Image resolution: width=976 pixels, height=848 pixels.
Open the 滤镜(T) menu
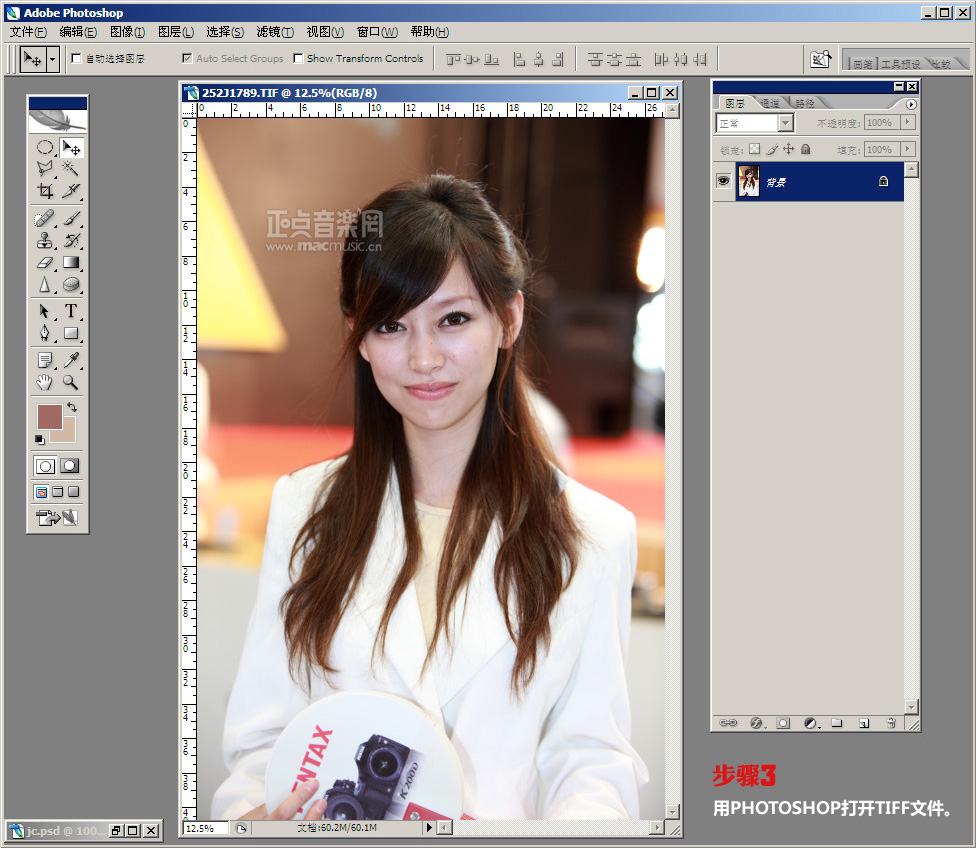275,32
